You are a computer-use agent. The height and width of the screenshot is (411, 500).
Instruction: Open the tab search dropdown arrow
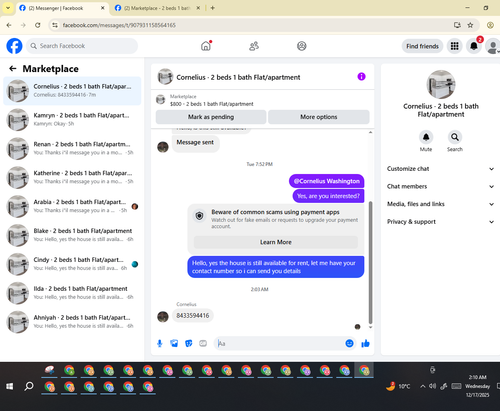[x=8, y=8]
